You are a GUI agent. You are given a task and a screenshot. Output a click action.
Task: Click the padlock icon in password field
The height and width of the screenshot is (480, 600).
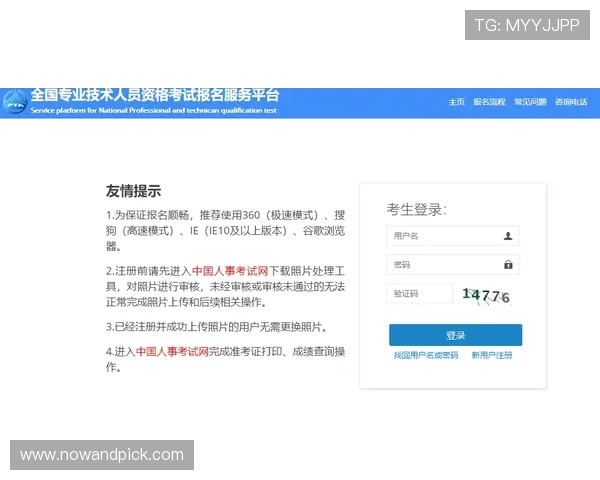(x=508, y=264)
